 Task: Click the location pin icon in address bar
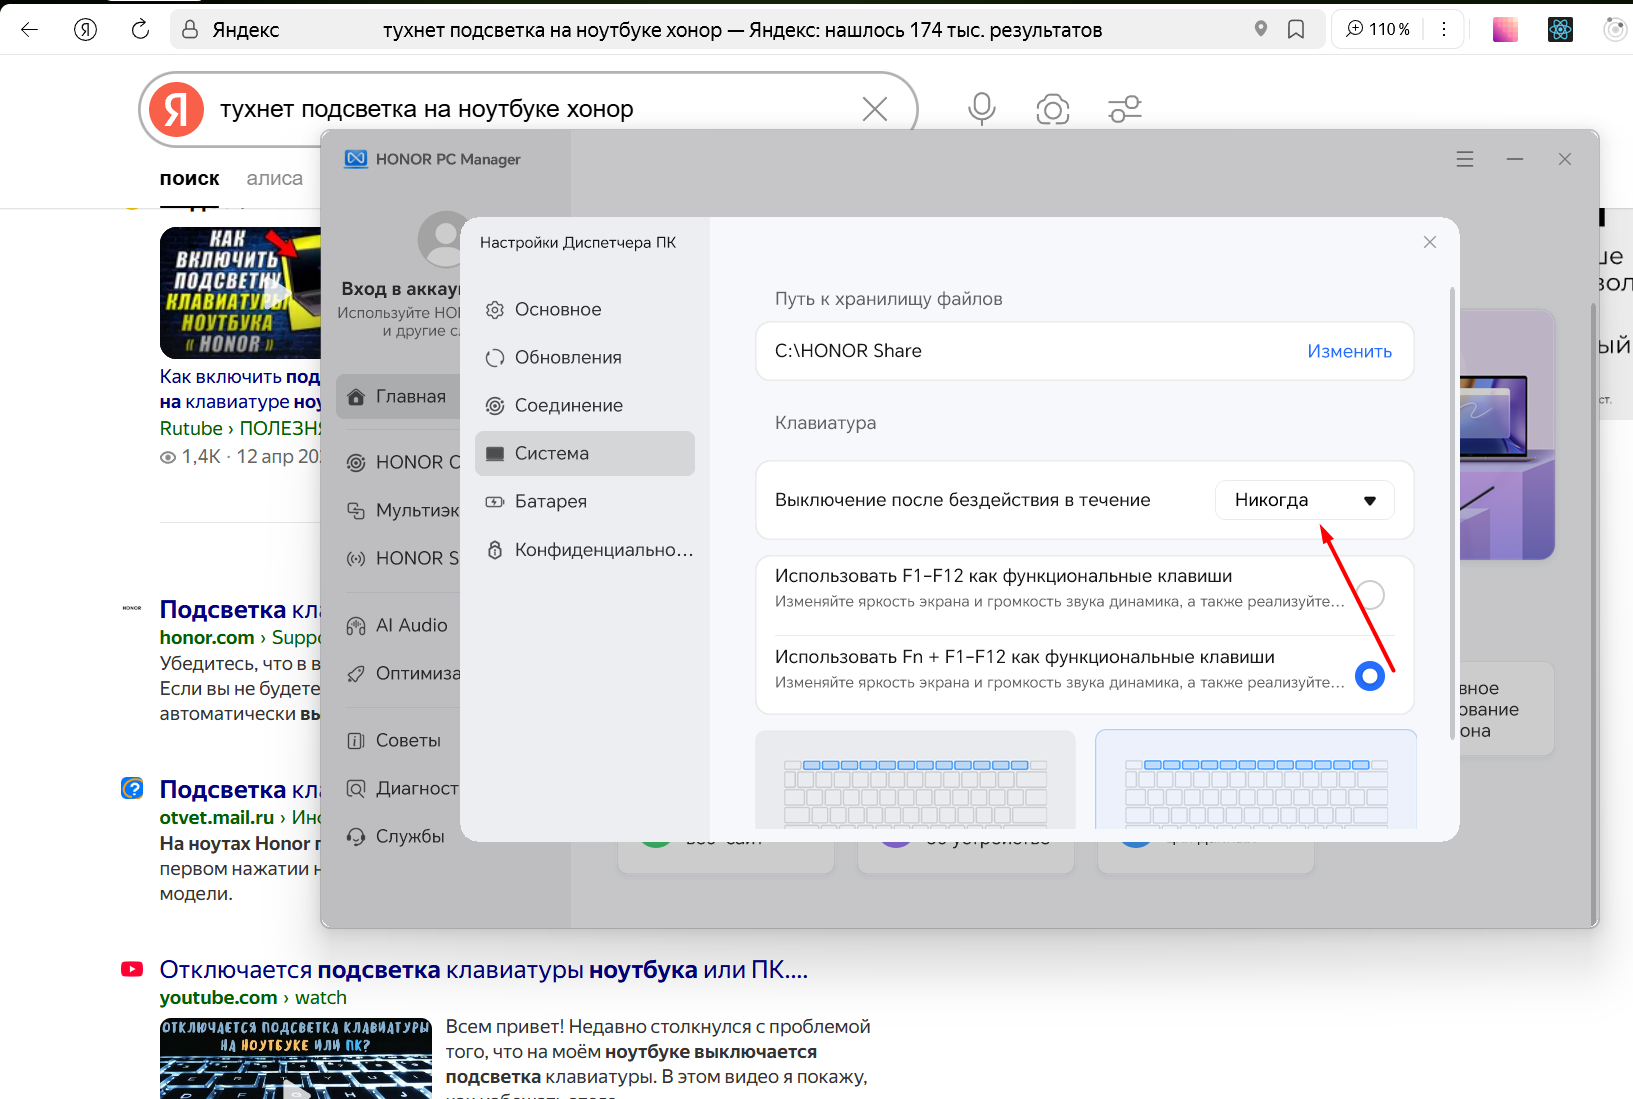point(1261,29)
